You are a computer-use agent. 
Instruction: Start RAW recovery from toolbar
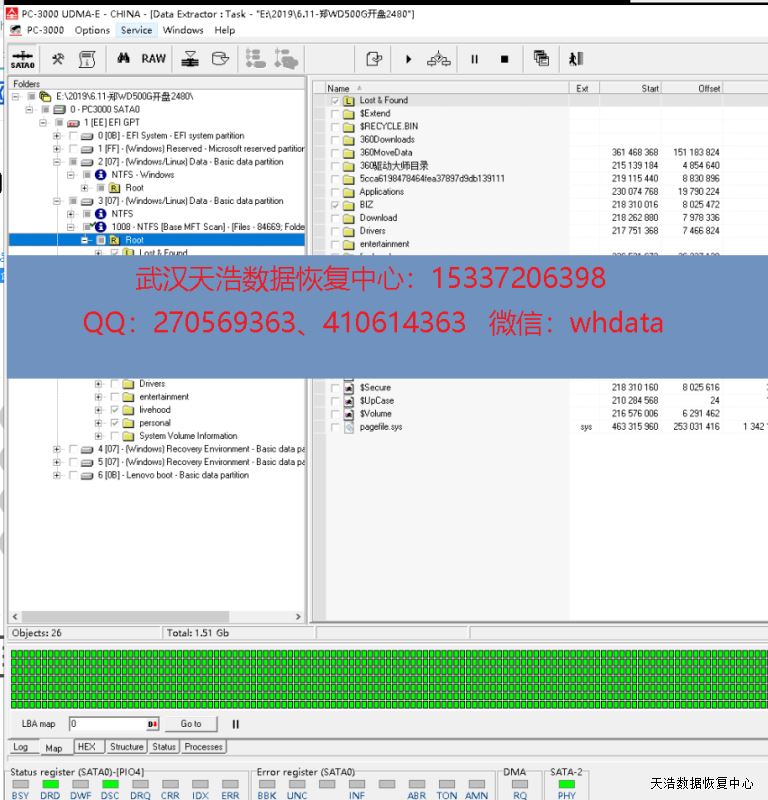pos(154,59)
